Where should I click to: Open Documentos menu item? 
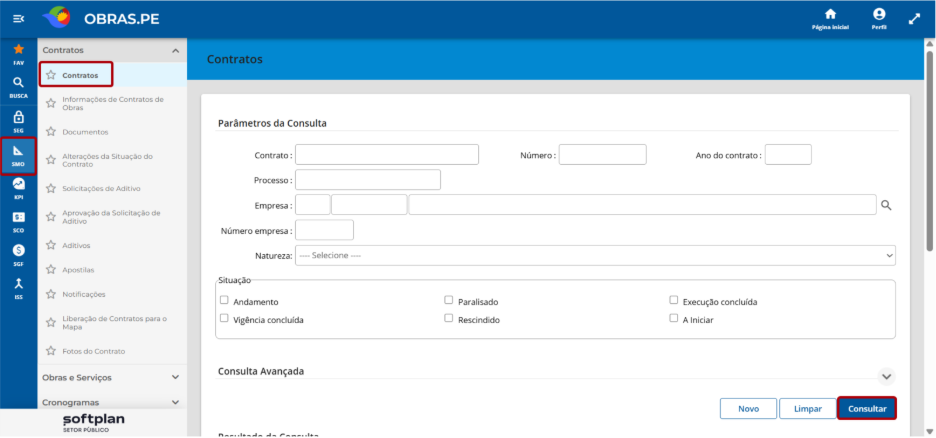pyautogui.click(x=85, y=132)
